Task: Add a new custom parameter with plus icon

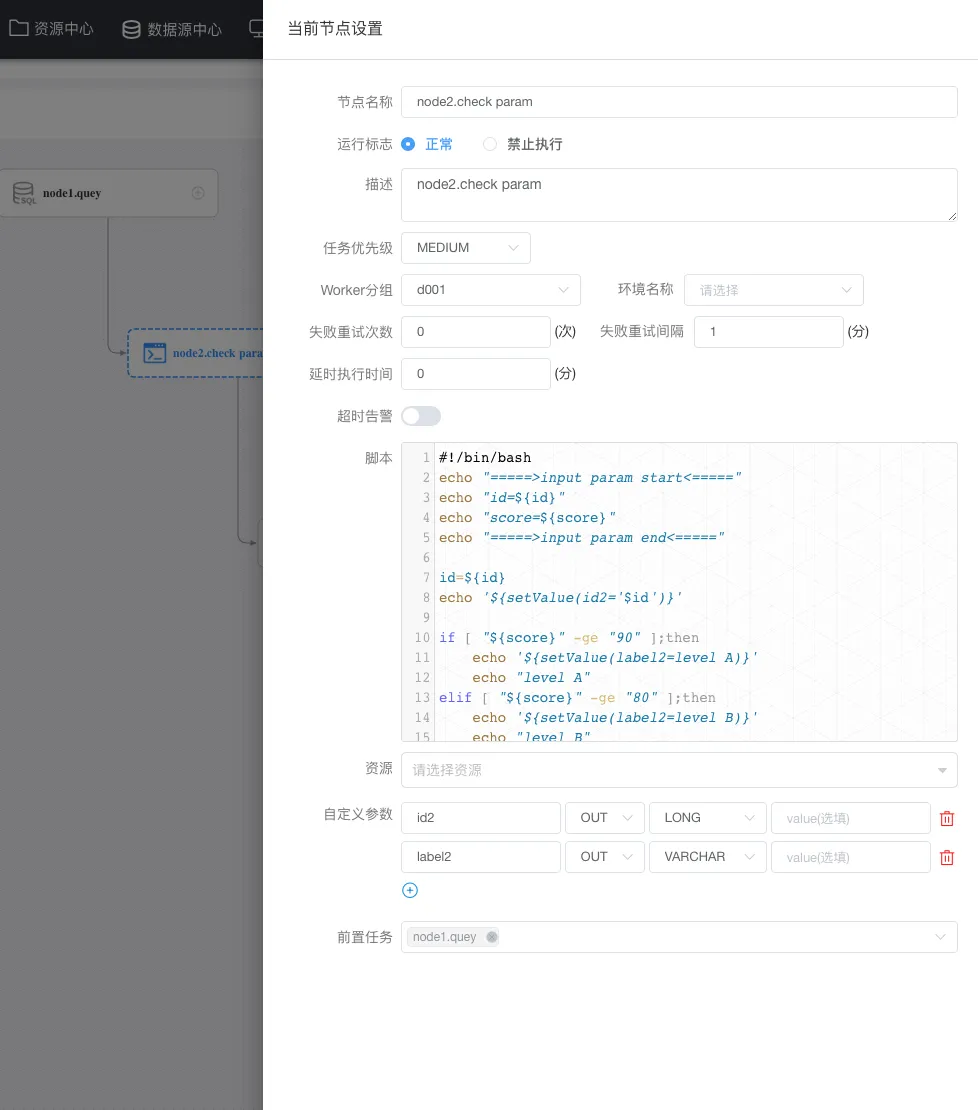Action: (x=410, y=890)
